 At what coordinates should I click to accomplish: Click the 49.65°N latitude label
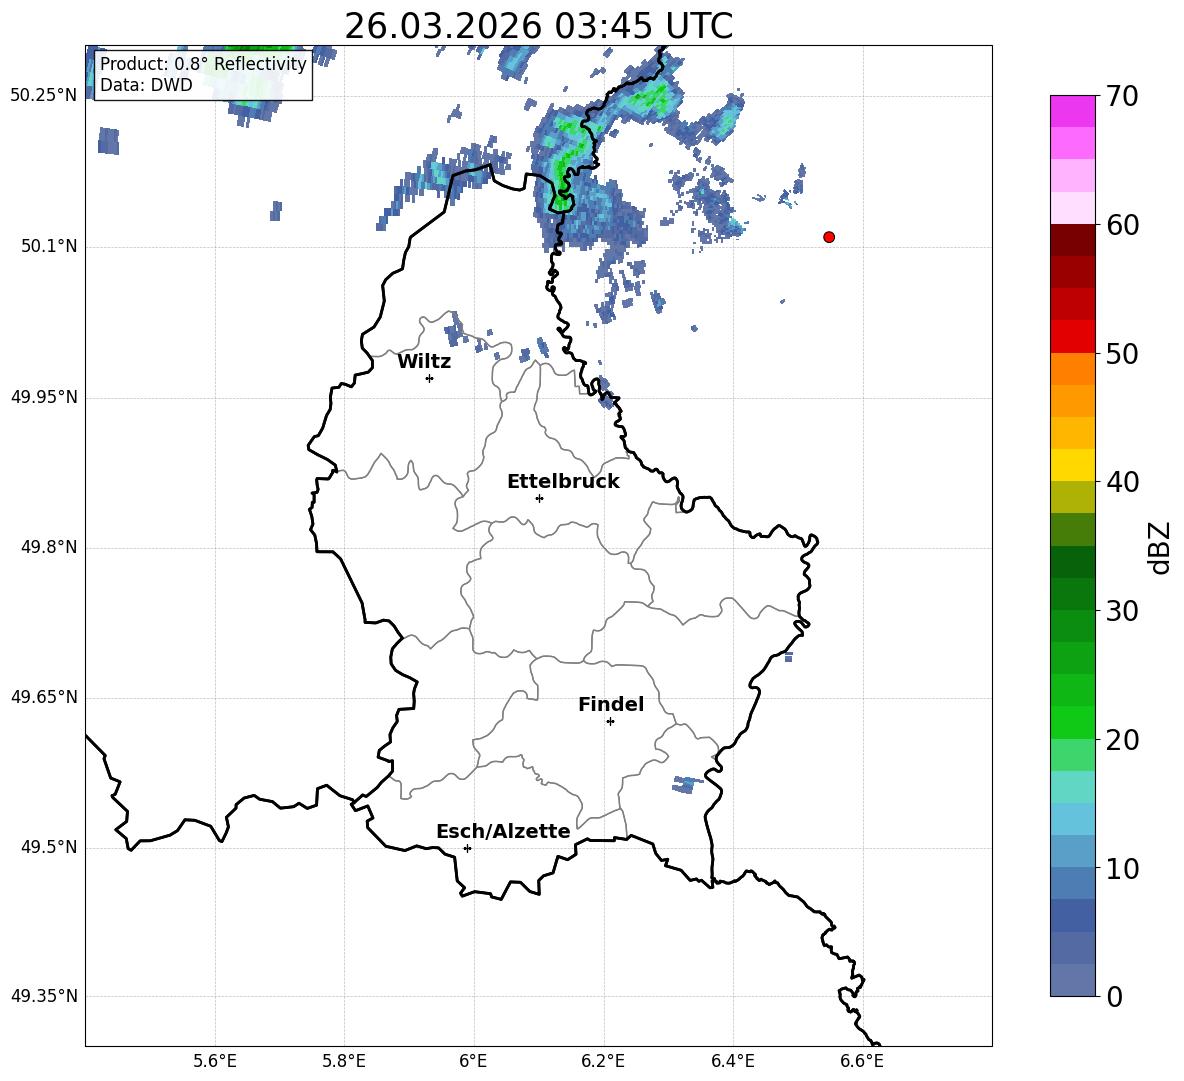44,697
